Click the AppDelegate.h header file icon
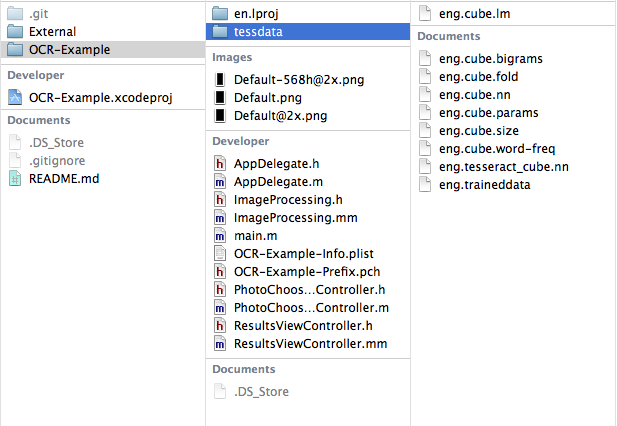 221,163
